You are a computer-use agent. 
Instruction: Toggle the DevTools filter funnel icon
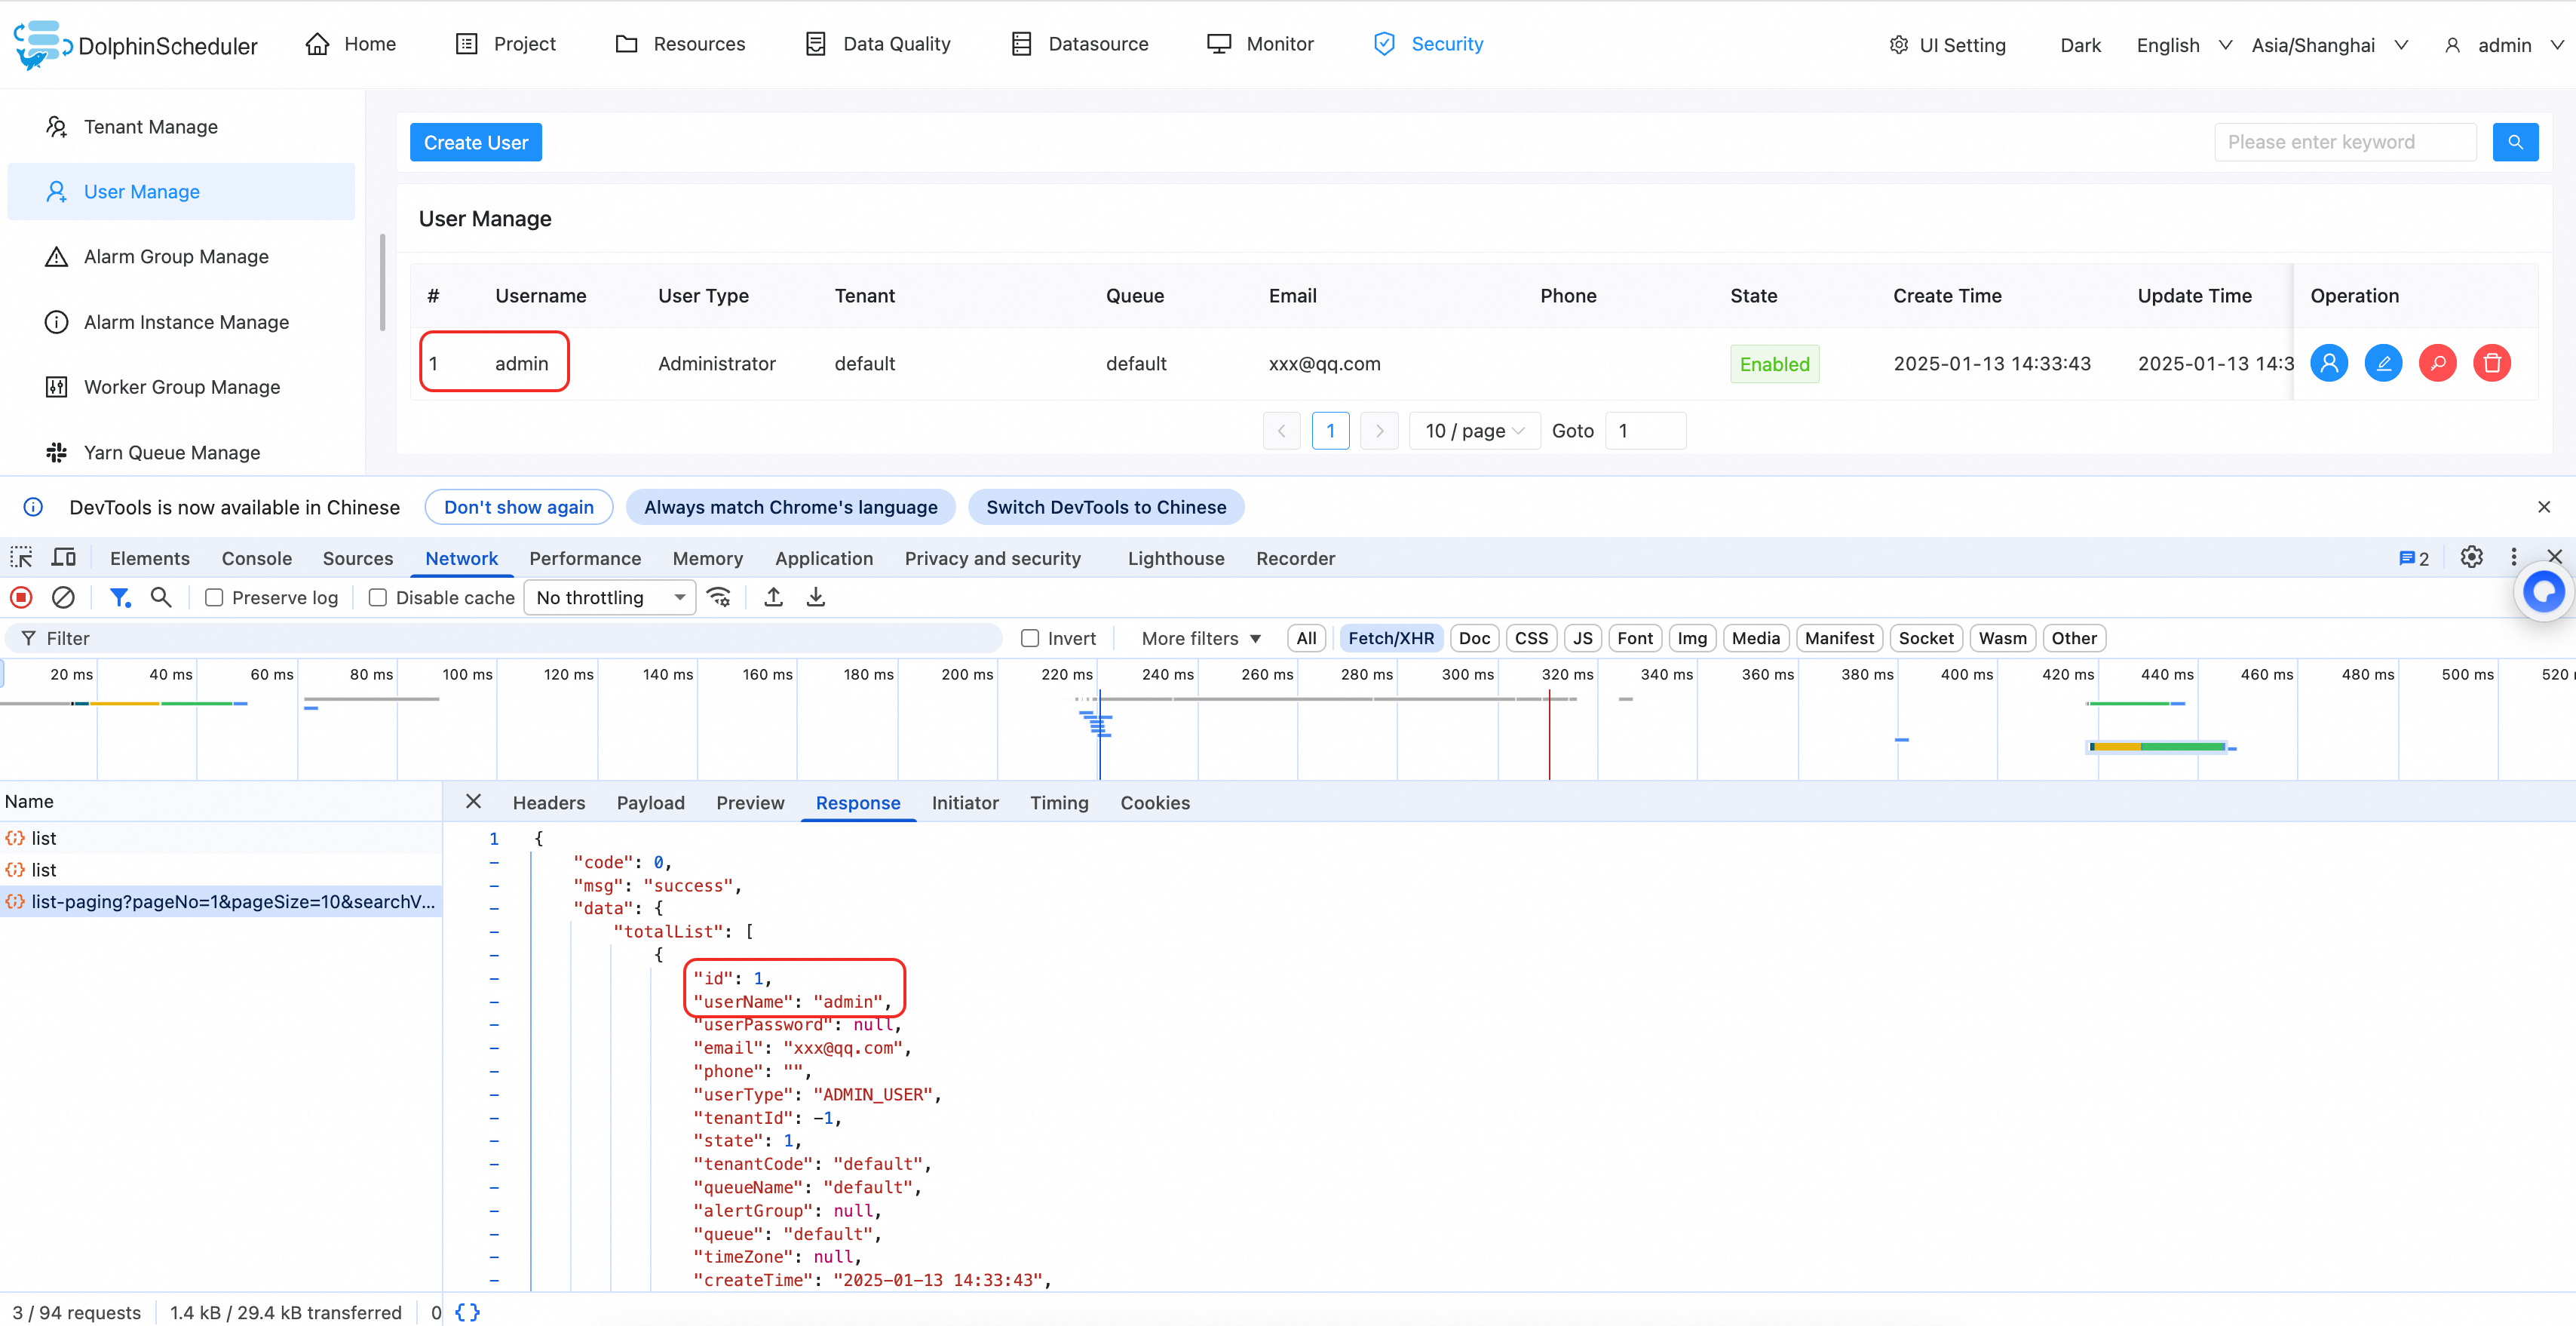click(120, 597)
